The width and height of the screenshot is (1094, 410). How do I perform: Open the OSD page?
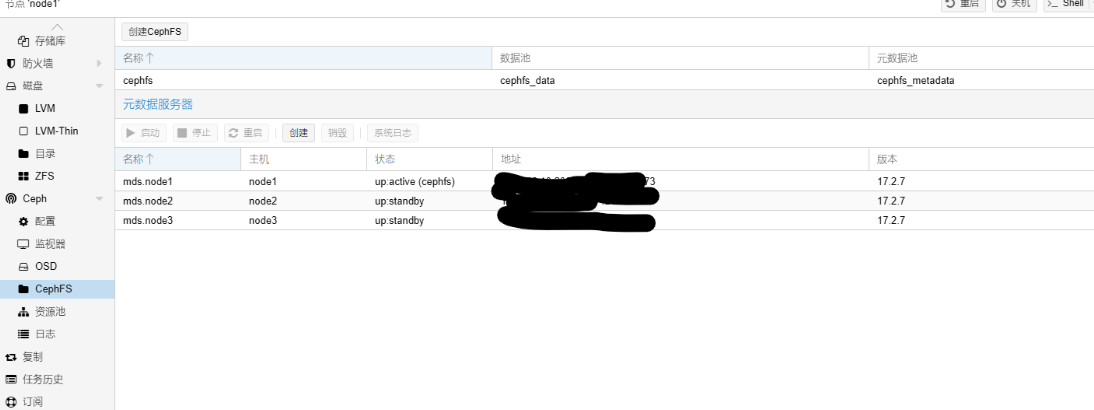tap(45, 266)
